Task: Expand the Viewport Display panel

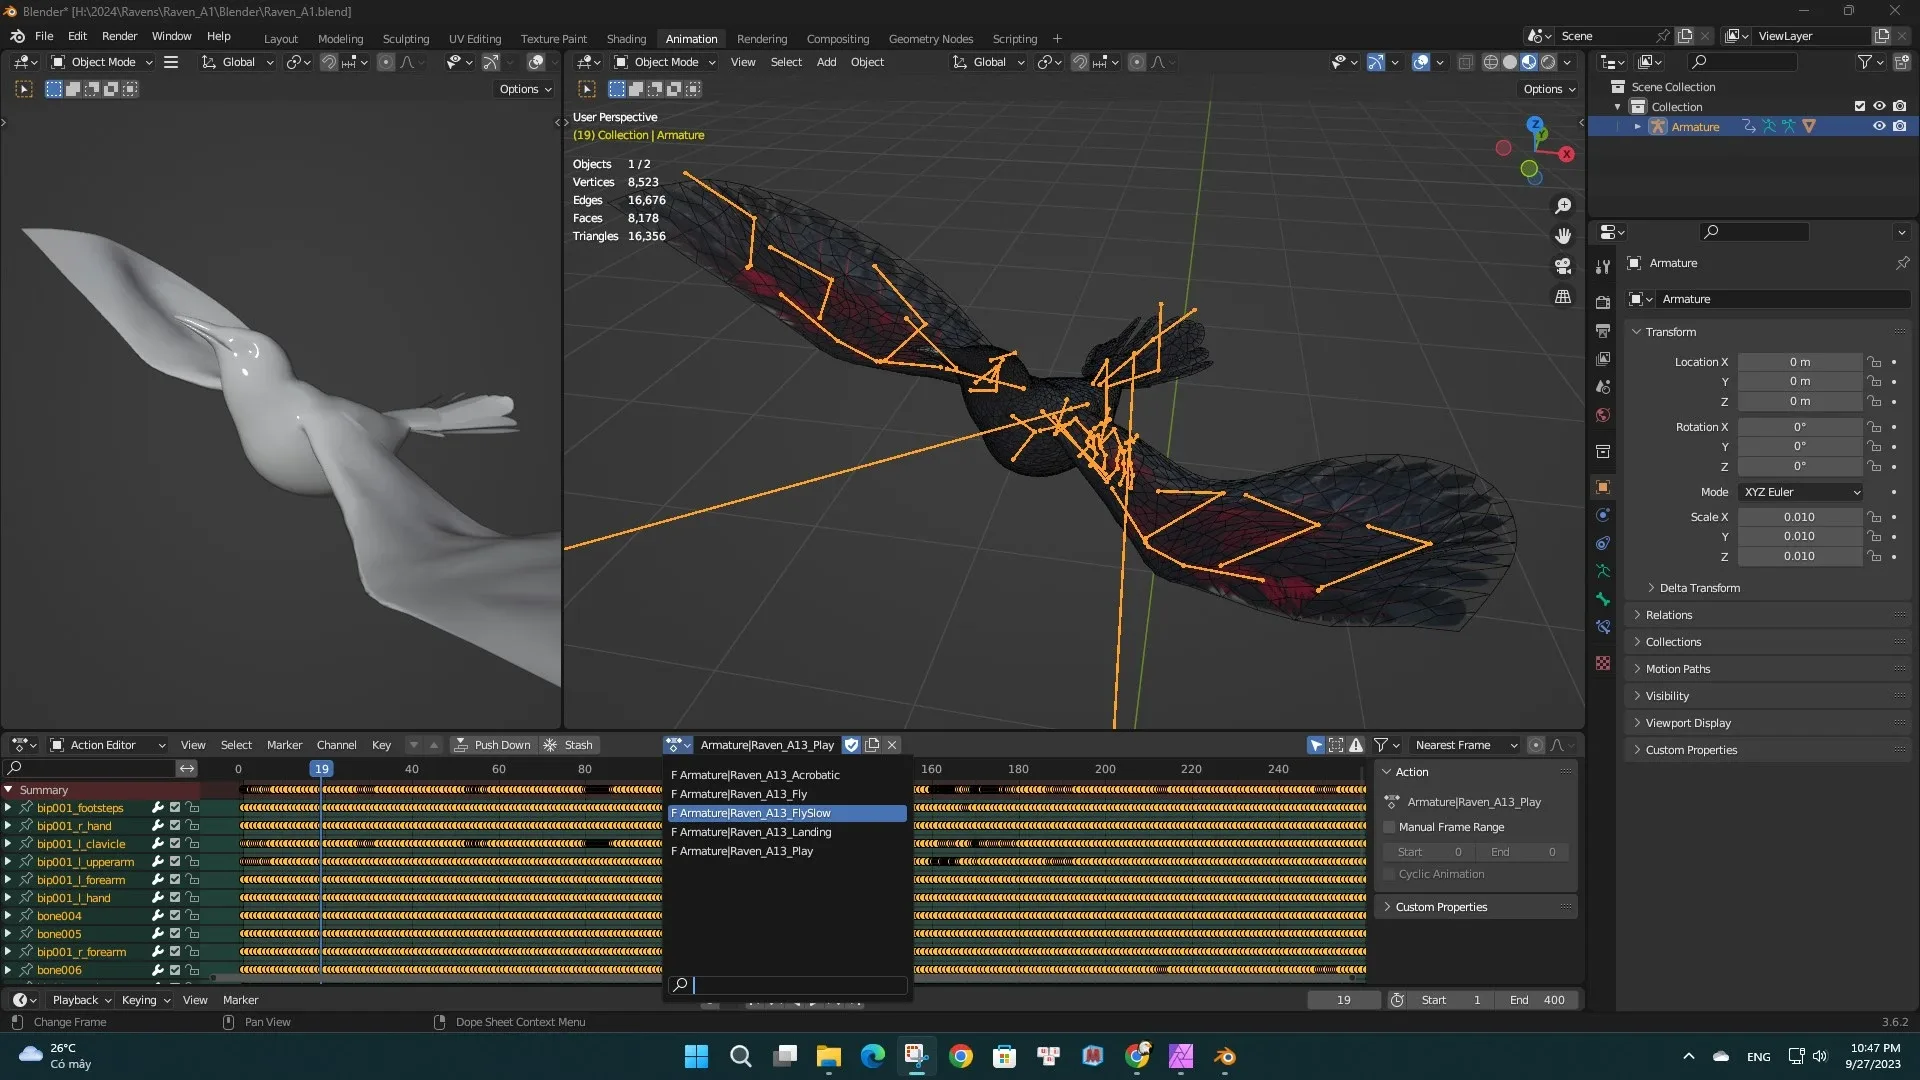Action: (1687, 723)
